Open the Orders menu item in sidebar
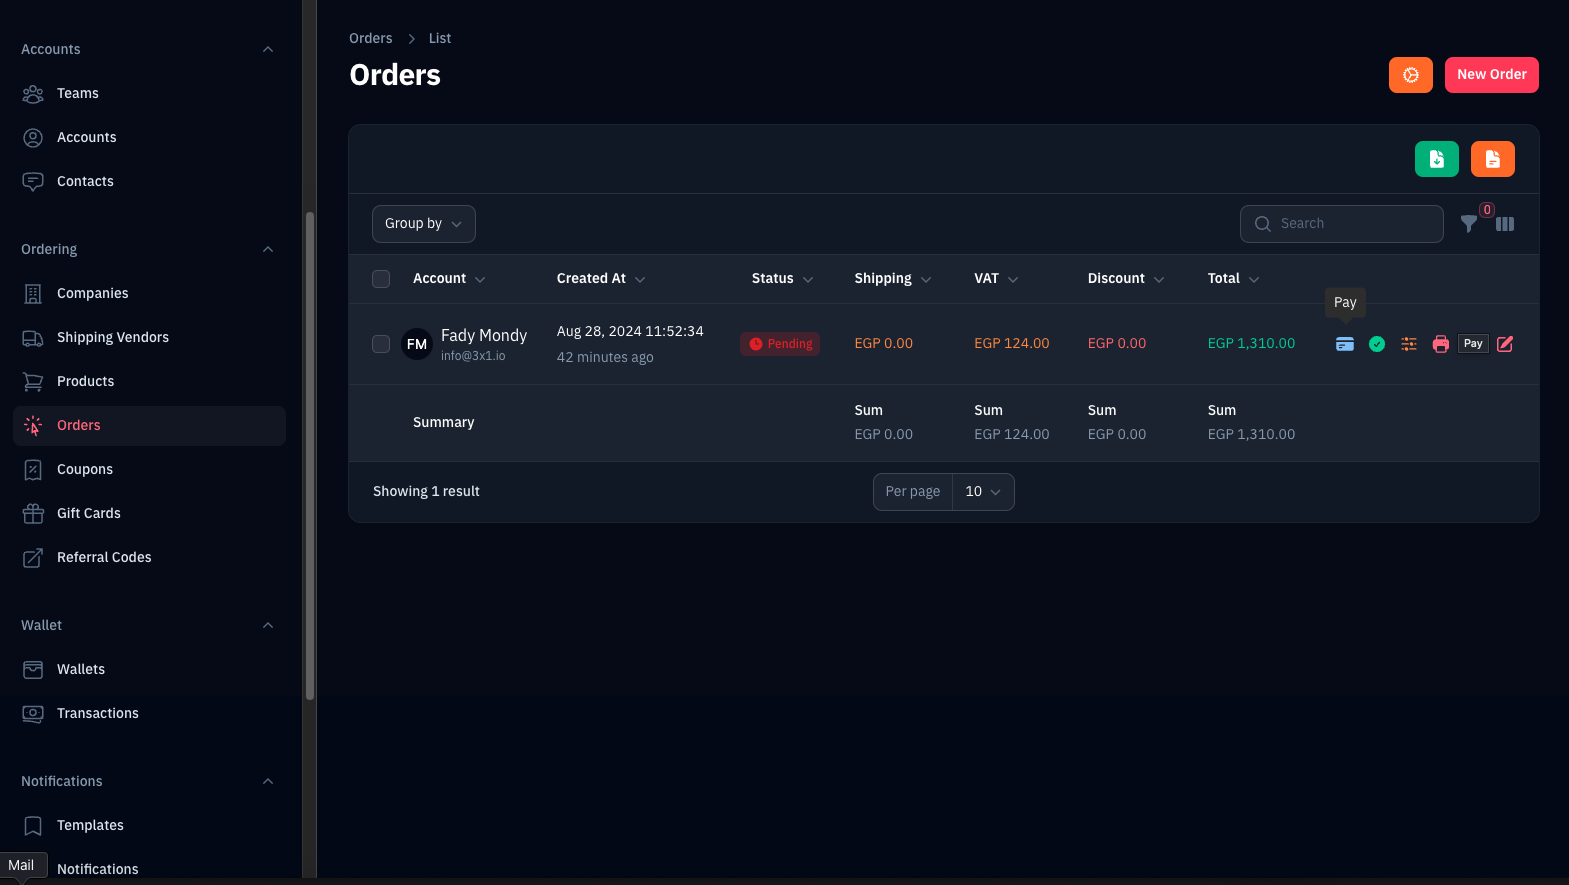Image resolution: width=1569 pixels, height=885 pixels. [150, 425]
